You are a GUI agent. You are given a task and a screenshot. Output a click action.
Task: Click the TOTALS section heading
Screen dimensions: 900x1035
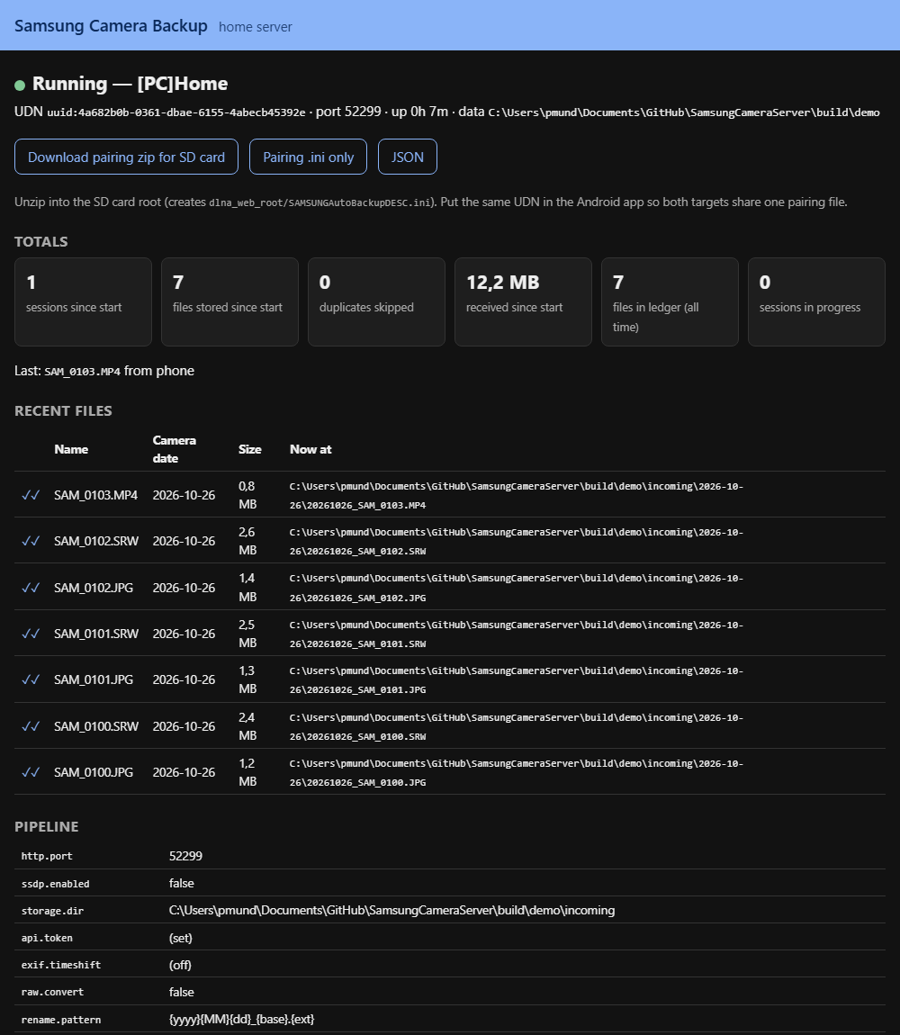(41, 242)
